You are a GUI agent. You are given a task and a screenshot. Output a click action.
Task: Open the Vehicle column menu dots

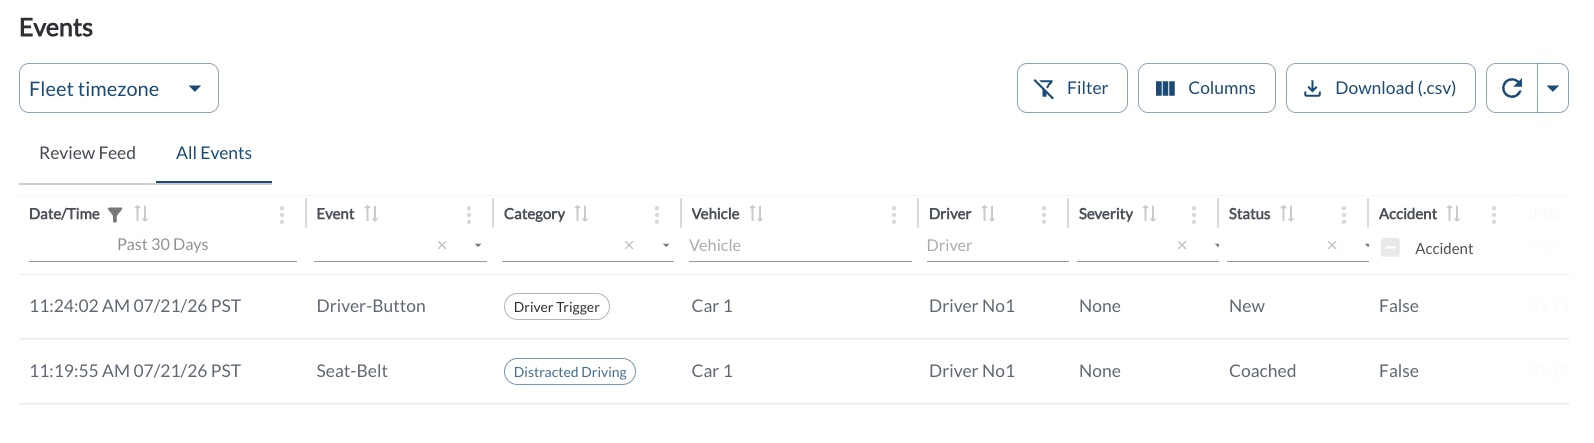[893, 214]
